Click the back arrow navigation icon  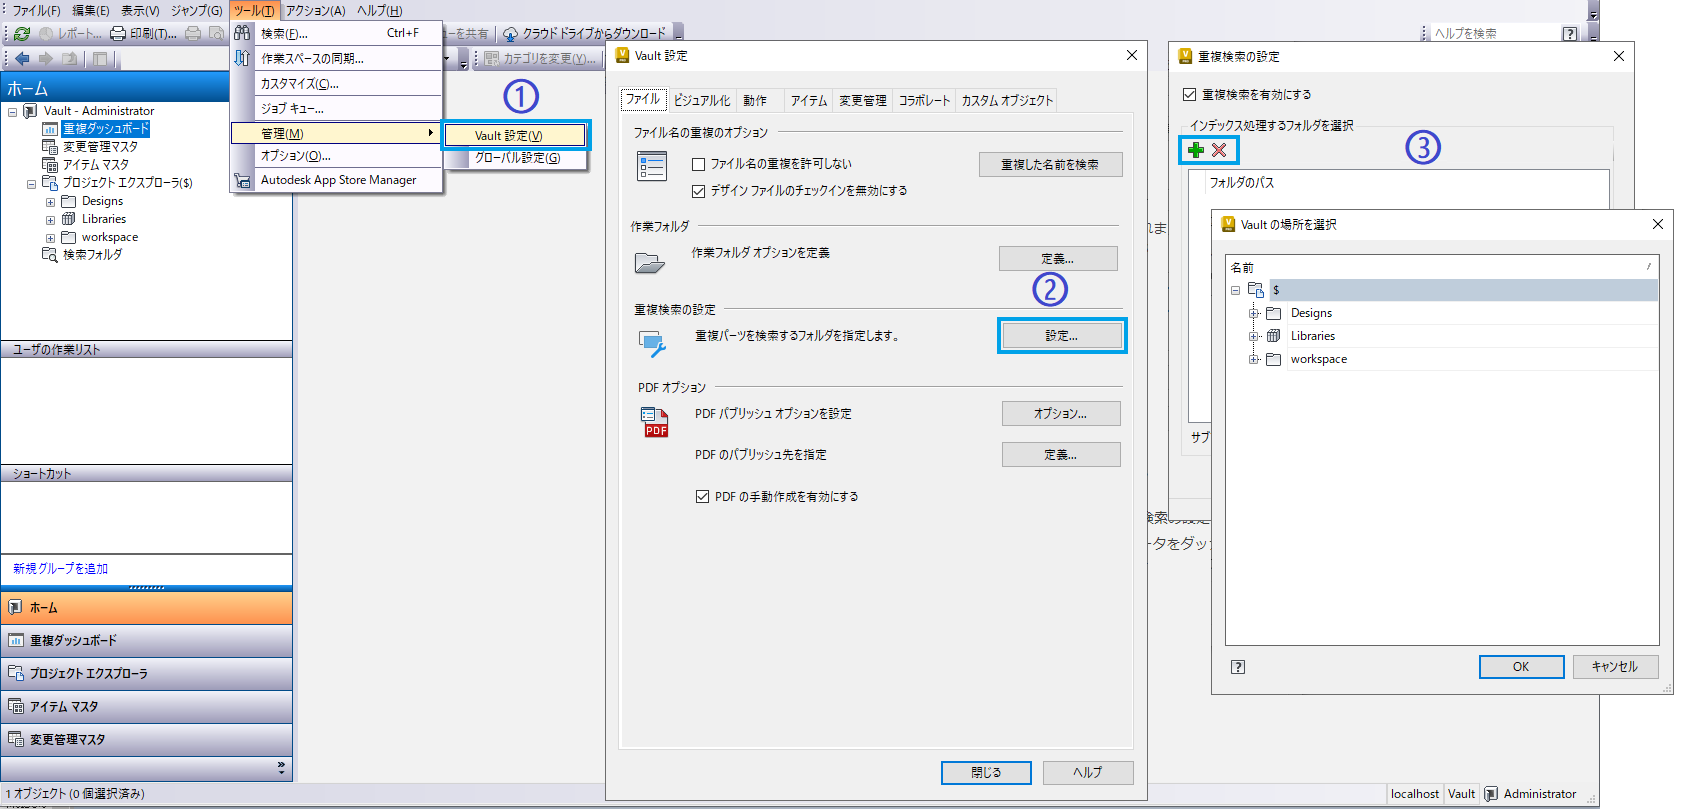tap(22, 59)
